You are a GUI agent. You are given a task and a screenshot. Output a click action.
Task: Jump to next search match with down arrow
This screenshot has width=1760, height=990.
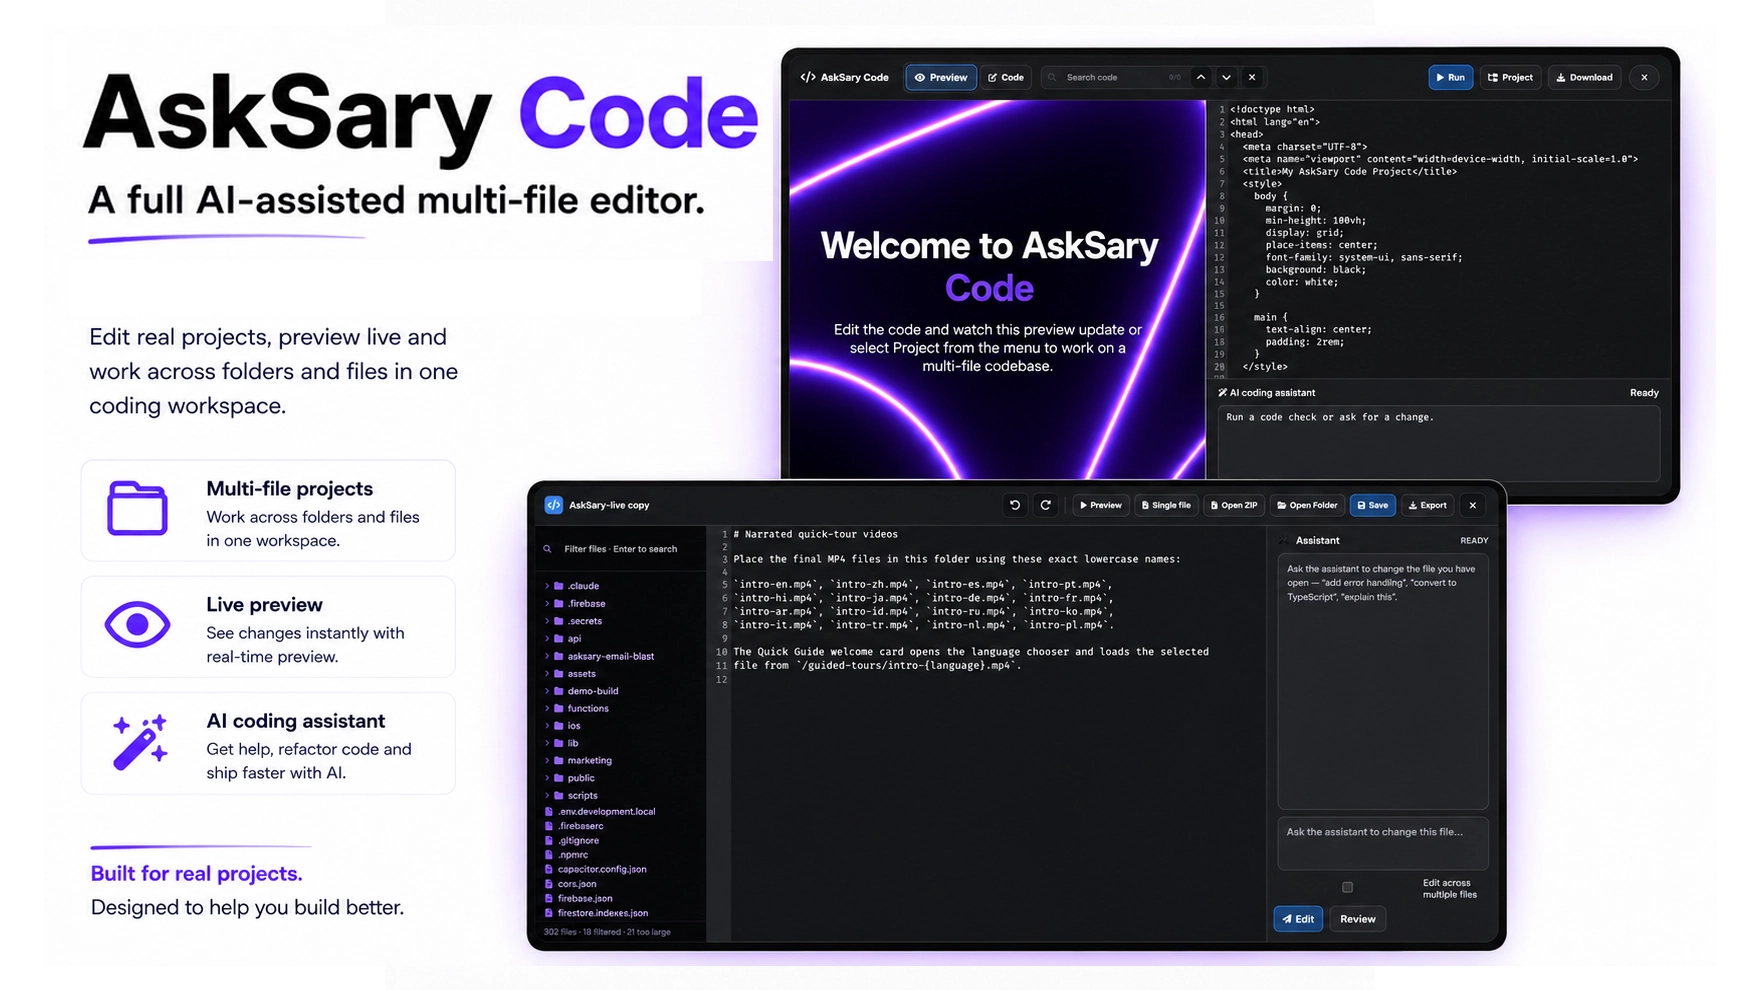1226,77
